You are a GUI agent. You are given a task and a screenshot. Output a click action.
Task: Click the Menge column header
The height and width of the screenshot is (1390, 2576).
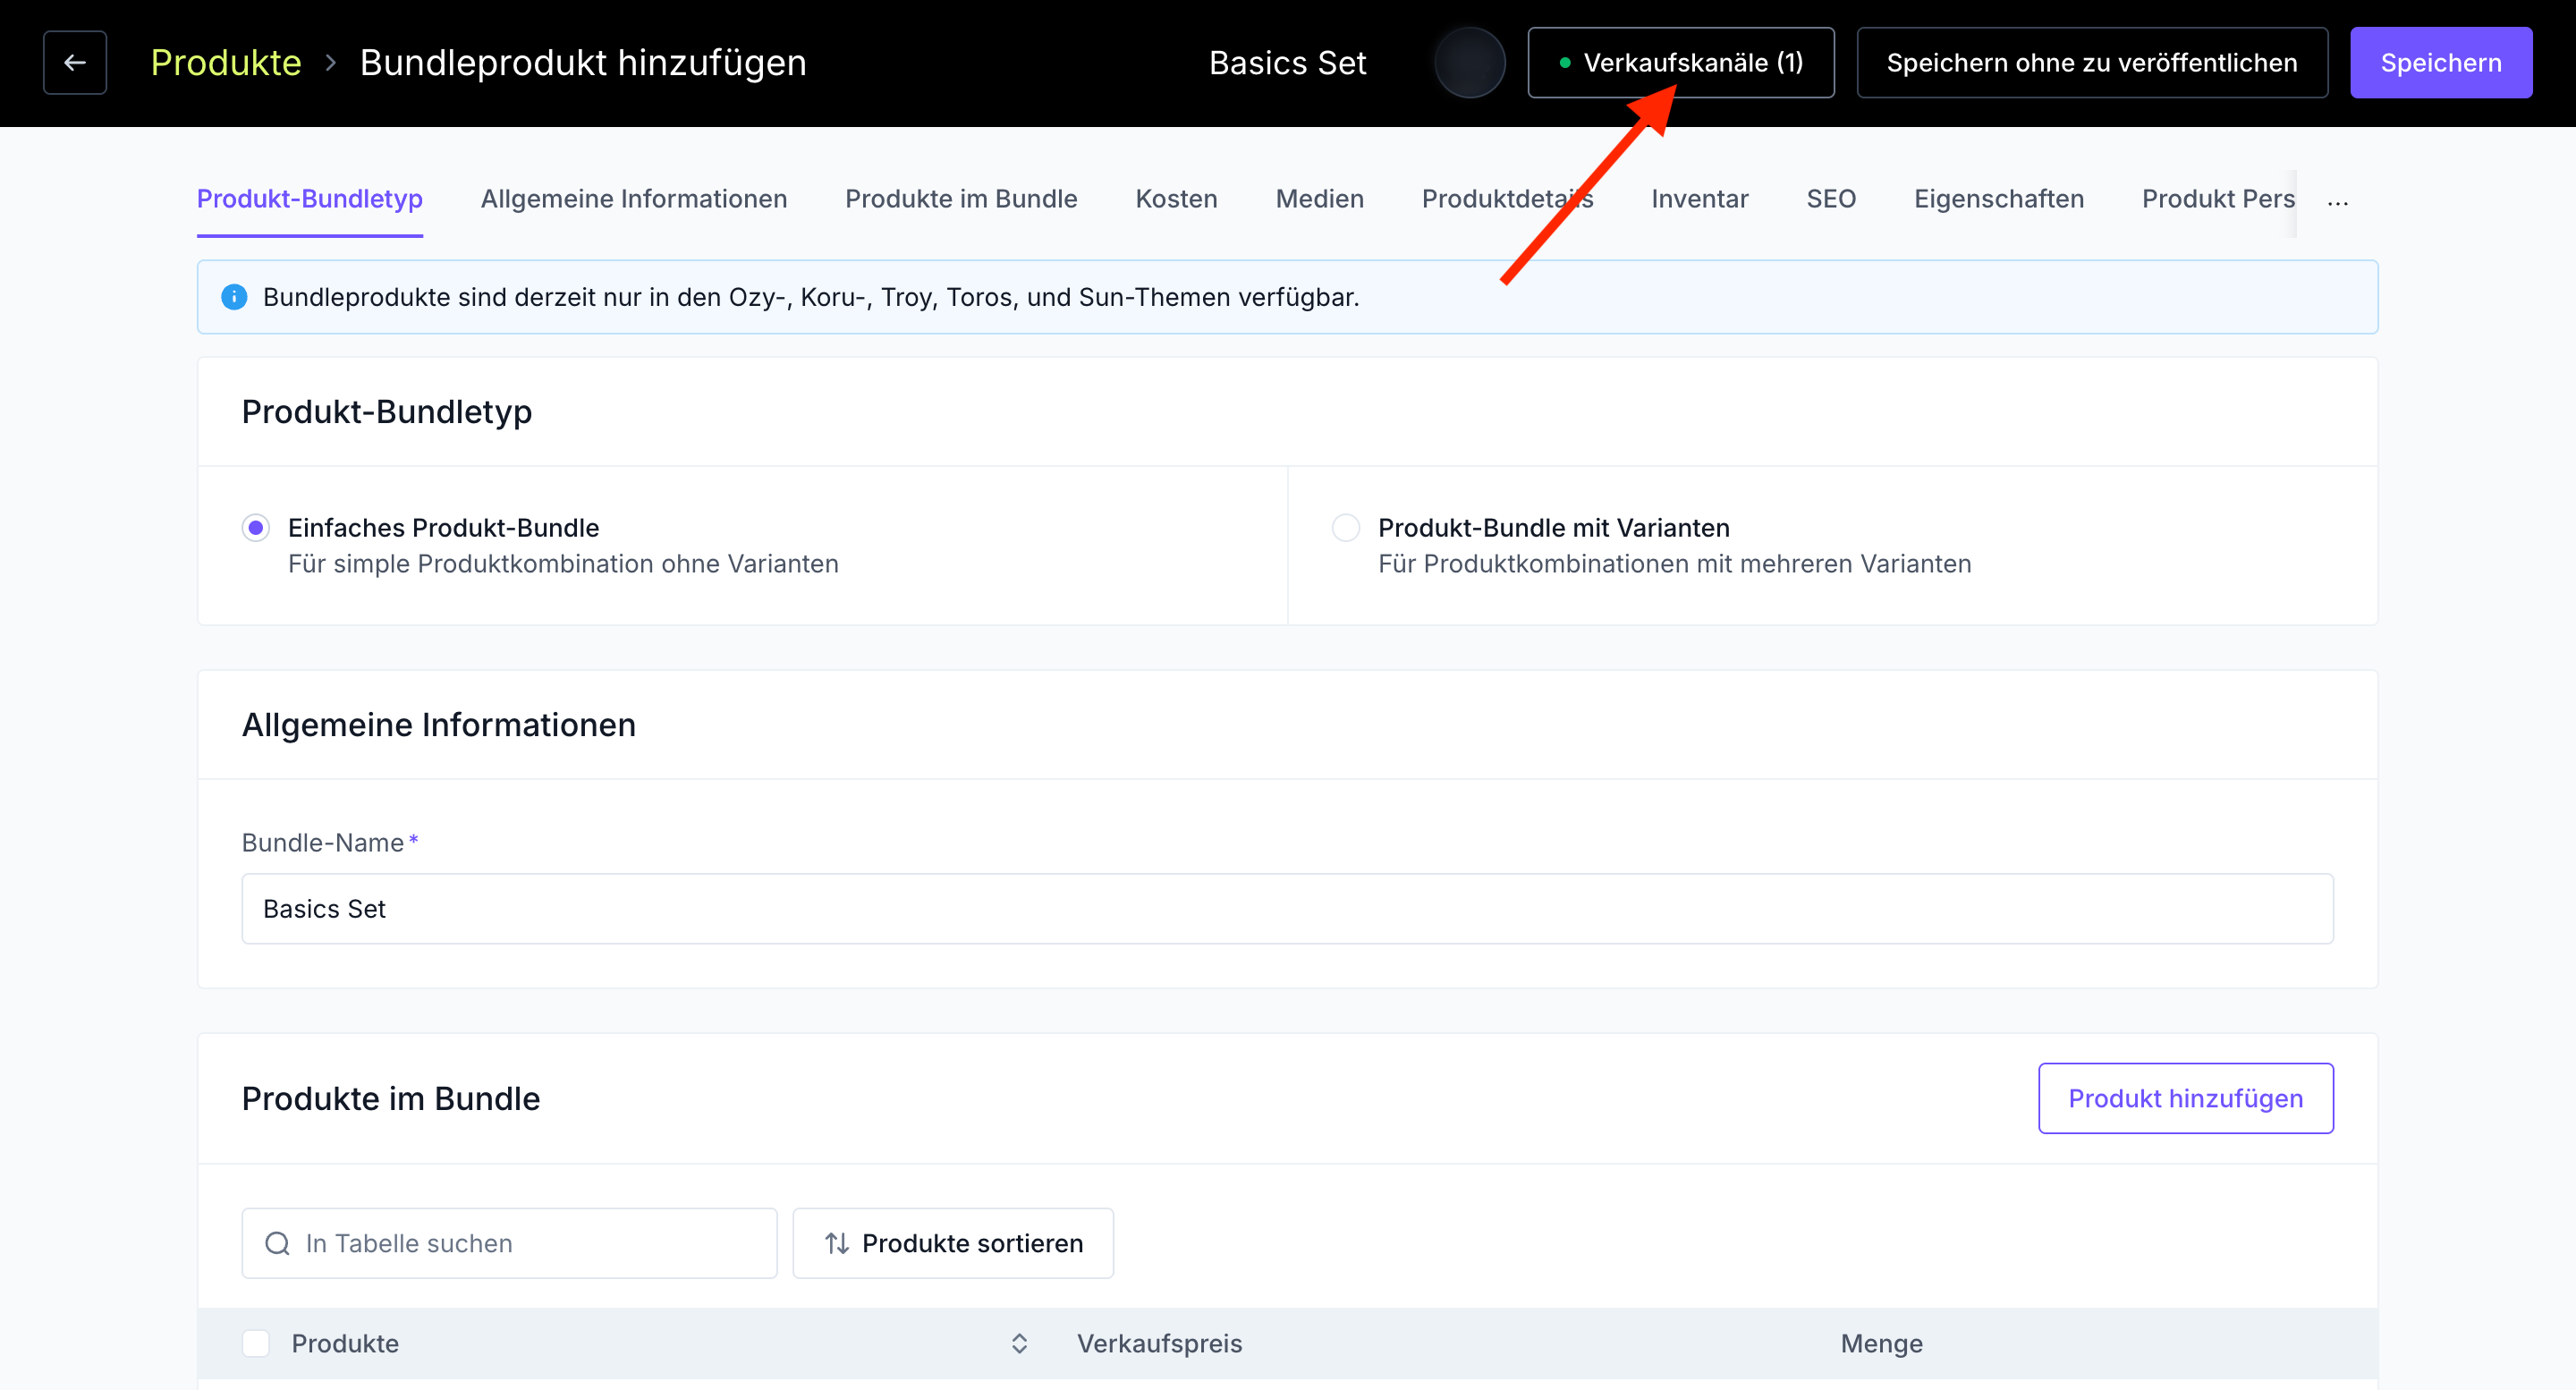click(x=1881, y=1343)
